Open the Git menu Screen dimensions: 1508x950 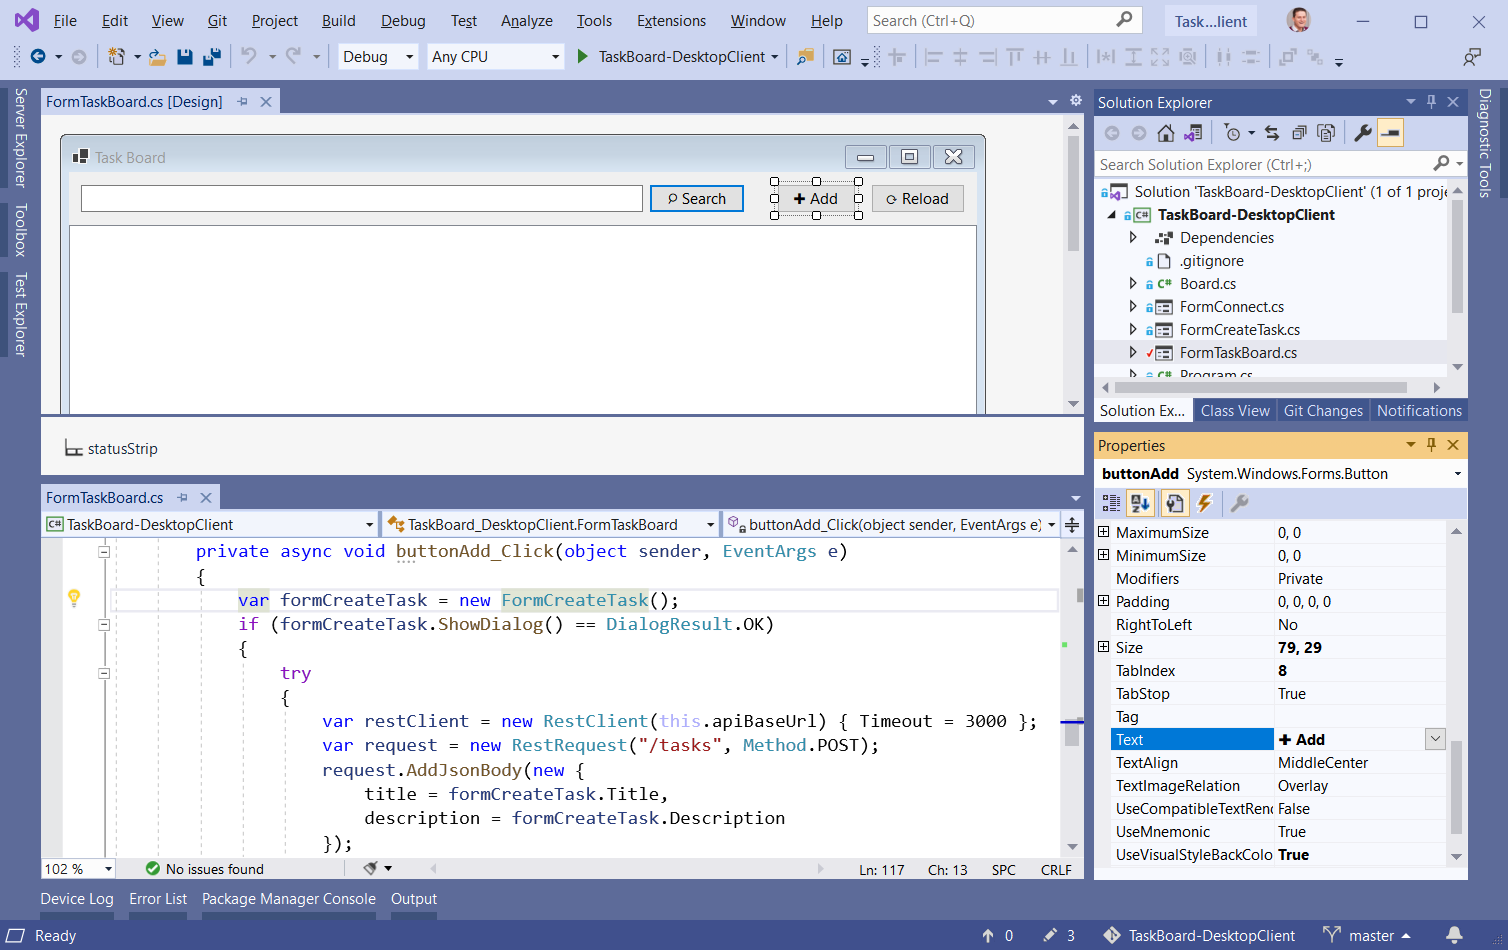(x=216, y=20)
